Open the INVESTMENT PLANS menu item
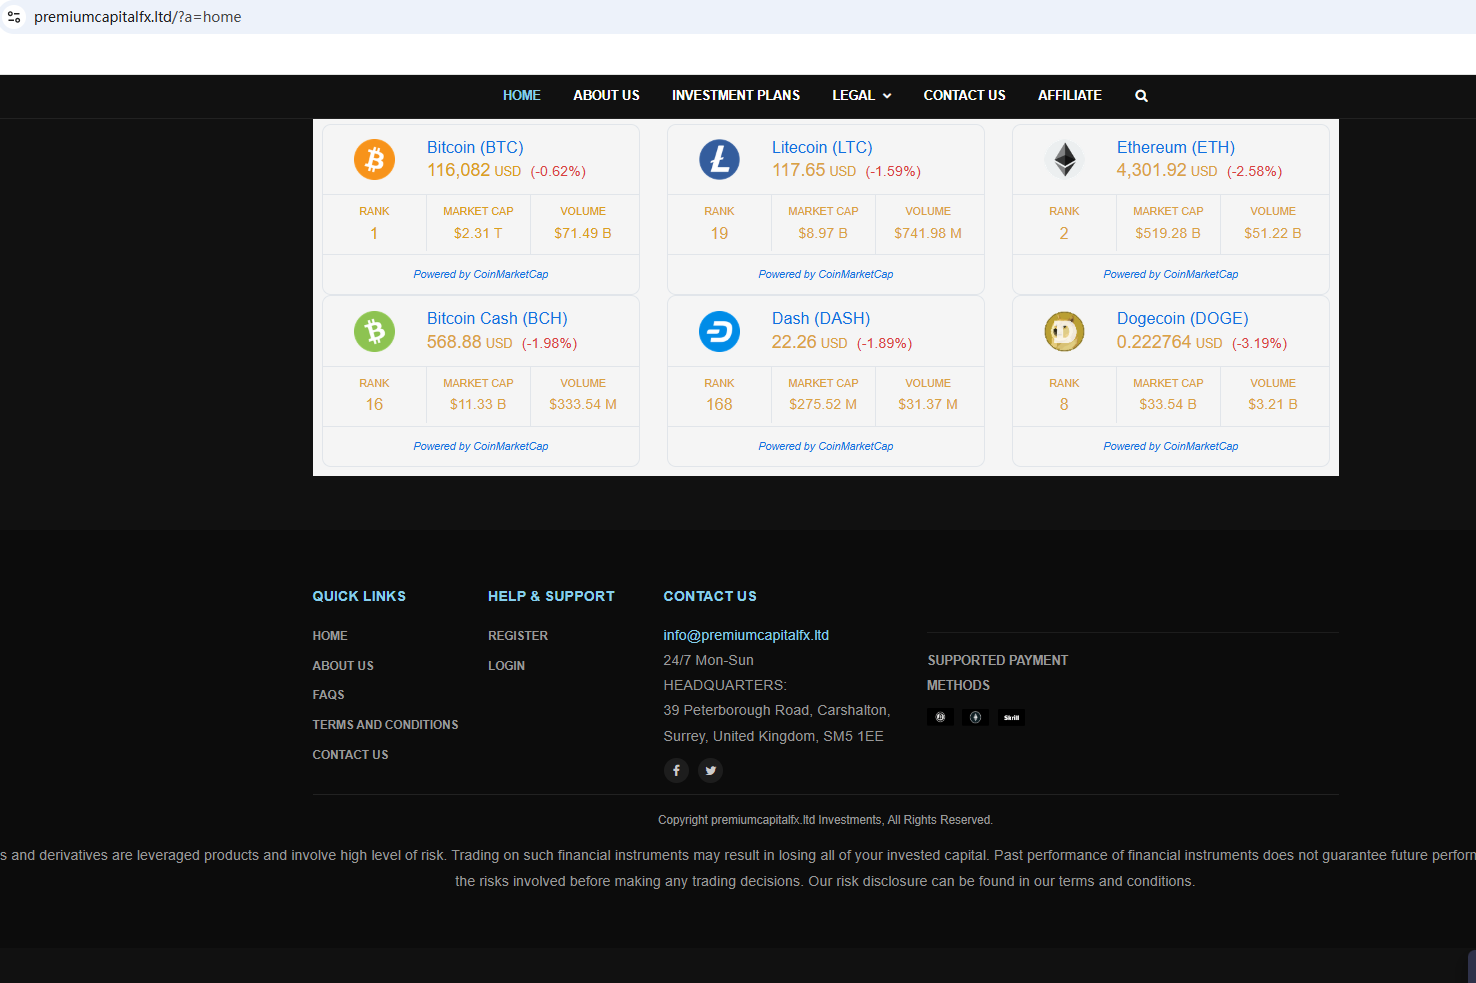 point(735,96)
